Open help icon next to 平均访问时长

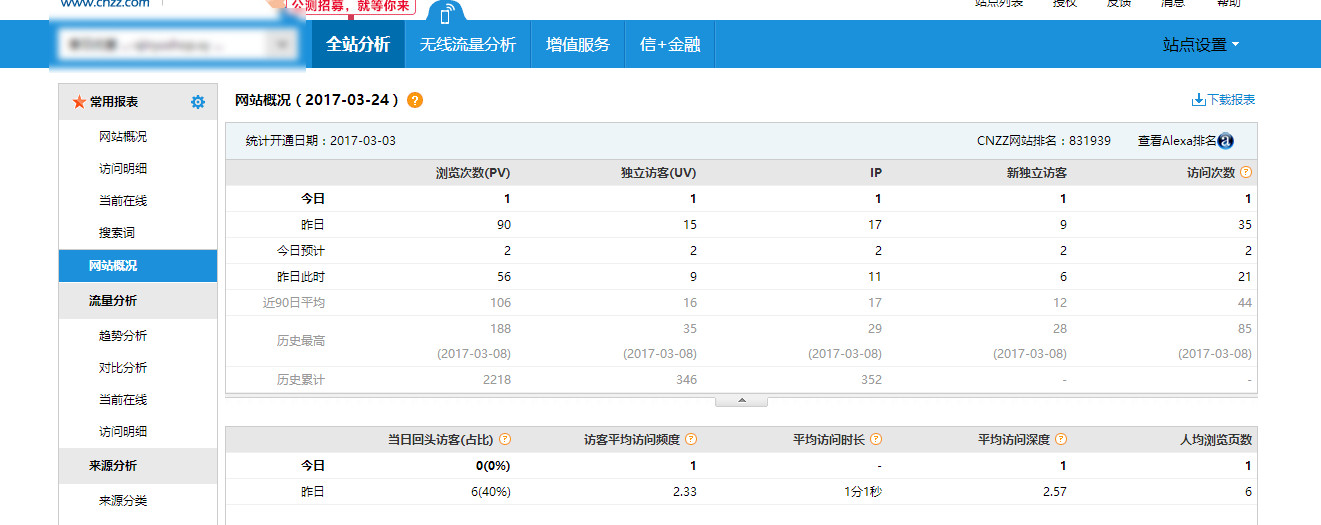pos(876,439)
